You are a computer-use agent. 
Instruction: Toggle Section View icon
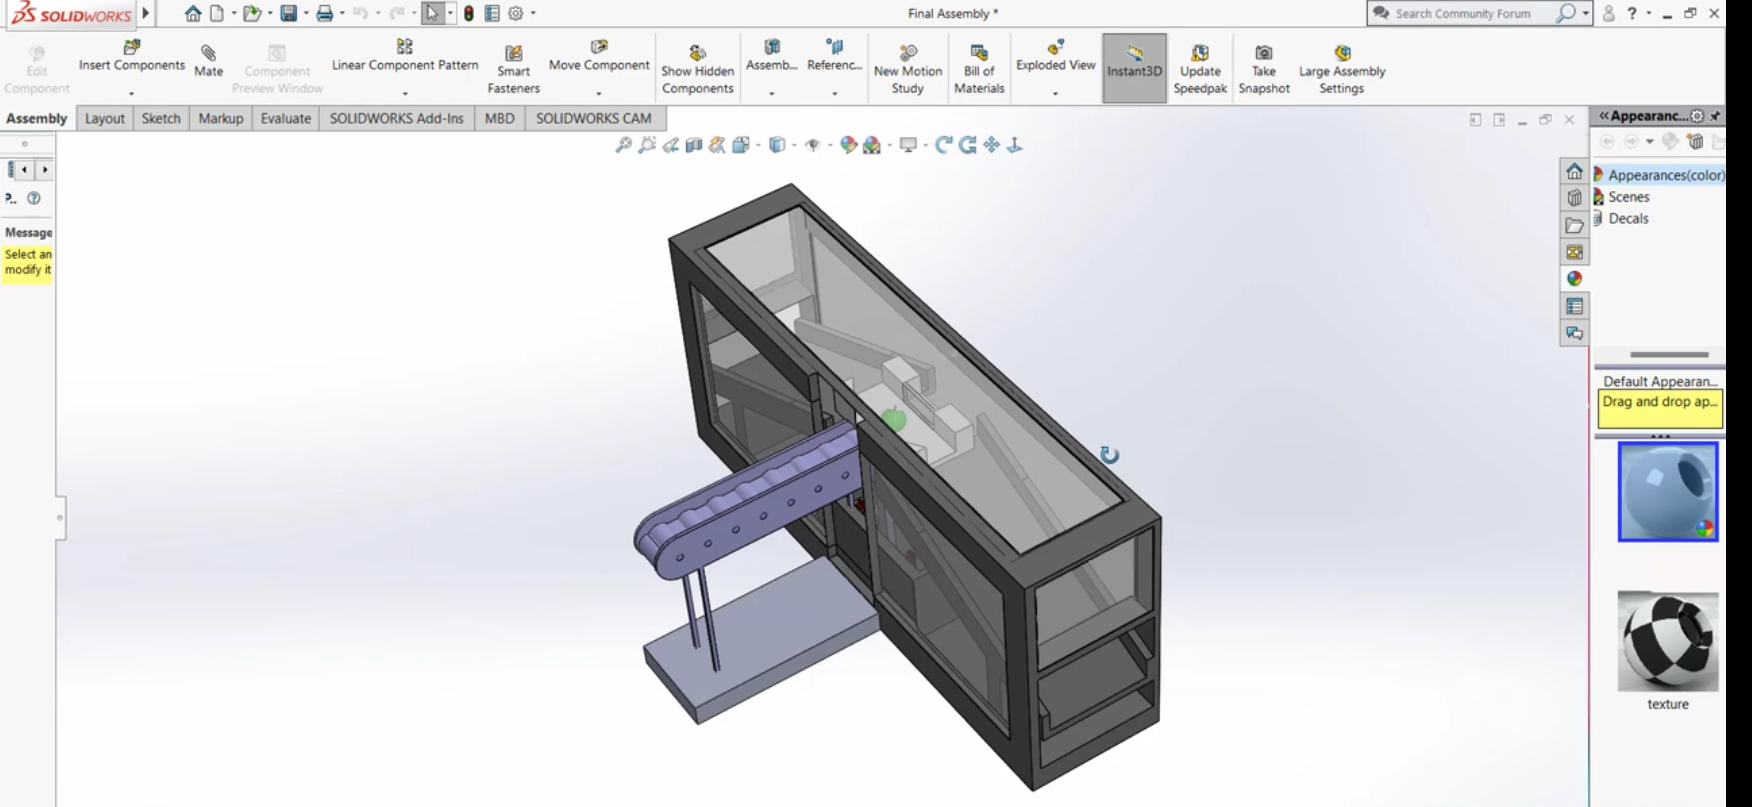[x=694, y=145]
